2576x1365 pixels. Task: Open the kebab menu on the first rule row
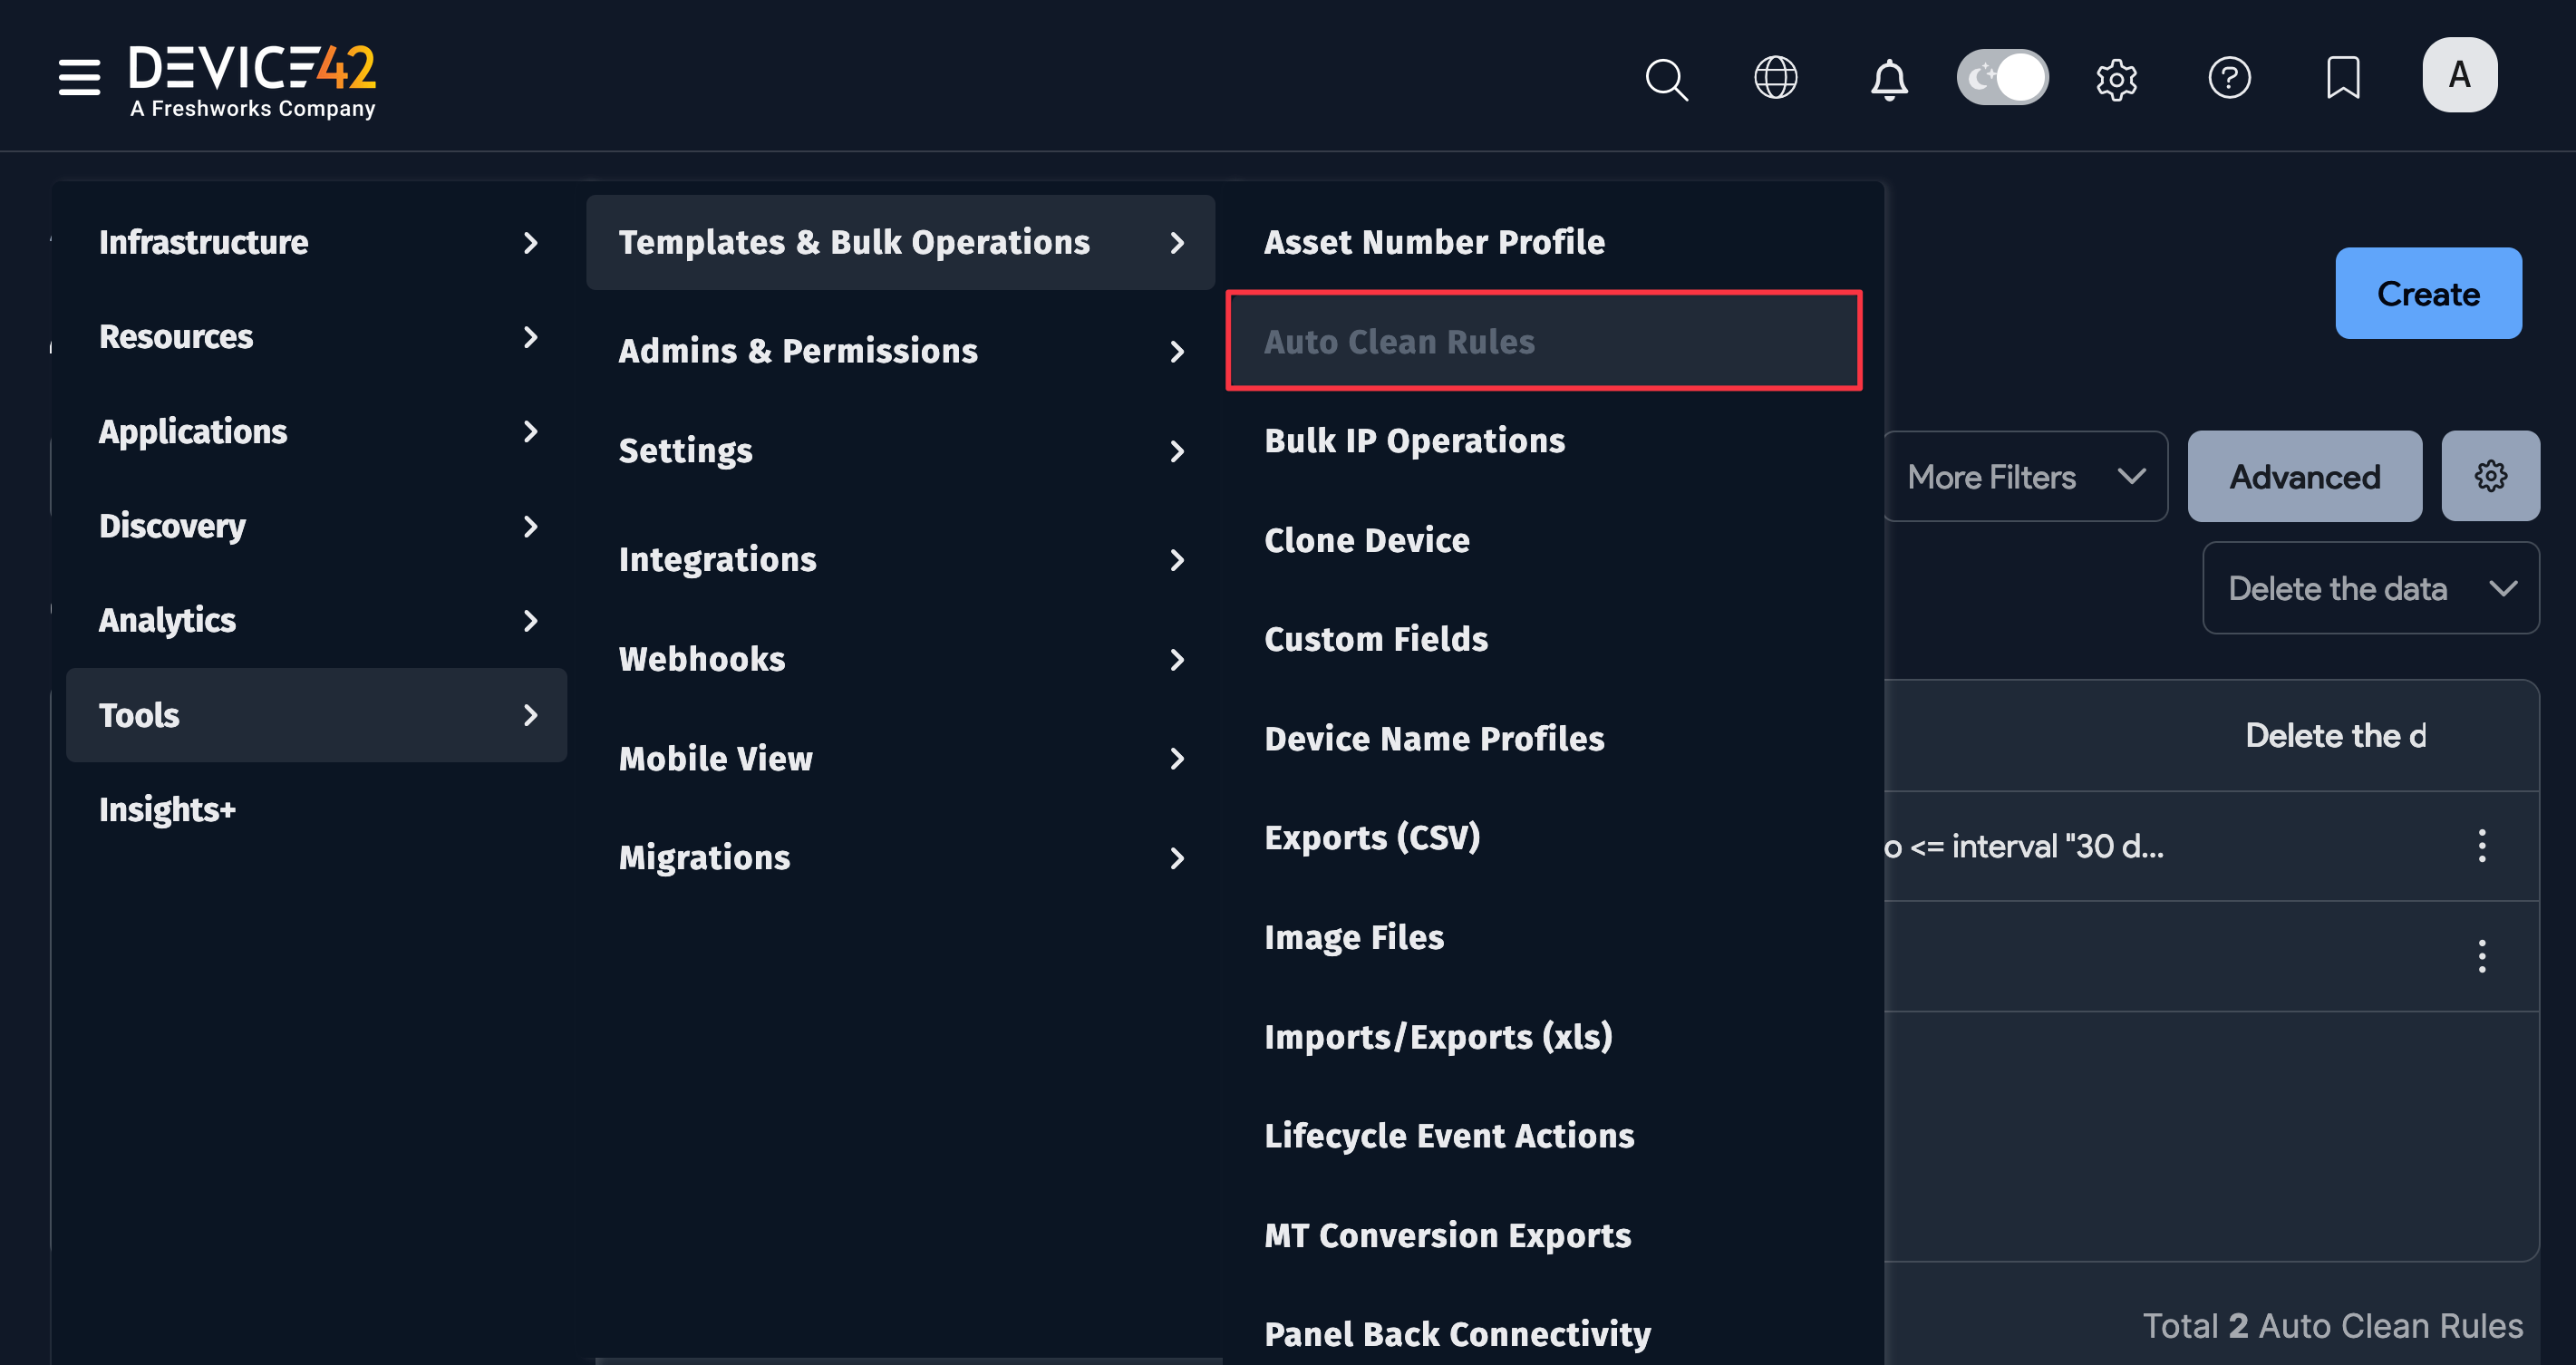2482,847
